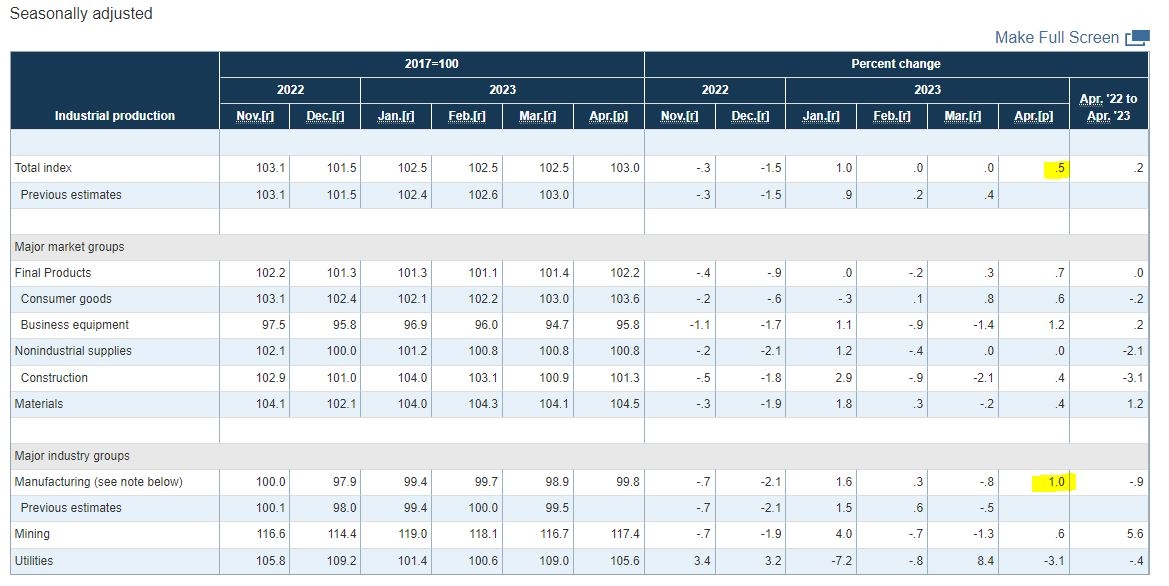The height and width of the screenshot is (586, 1169).
Task: Select the 'Mining' row label
Action: point(32,534)
